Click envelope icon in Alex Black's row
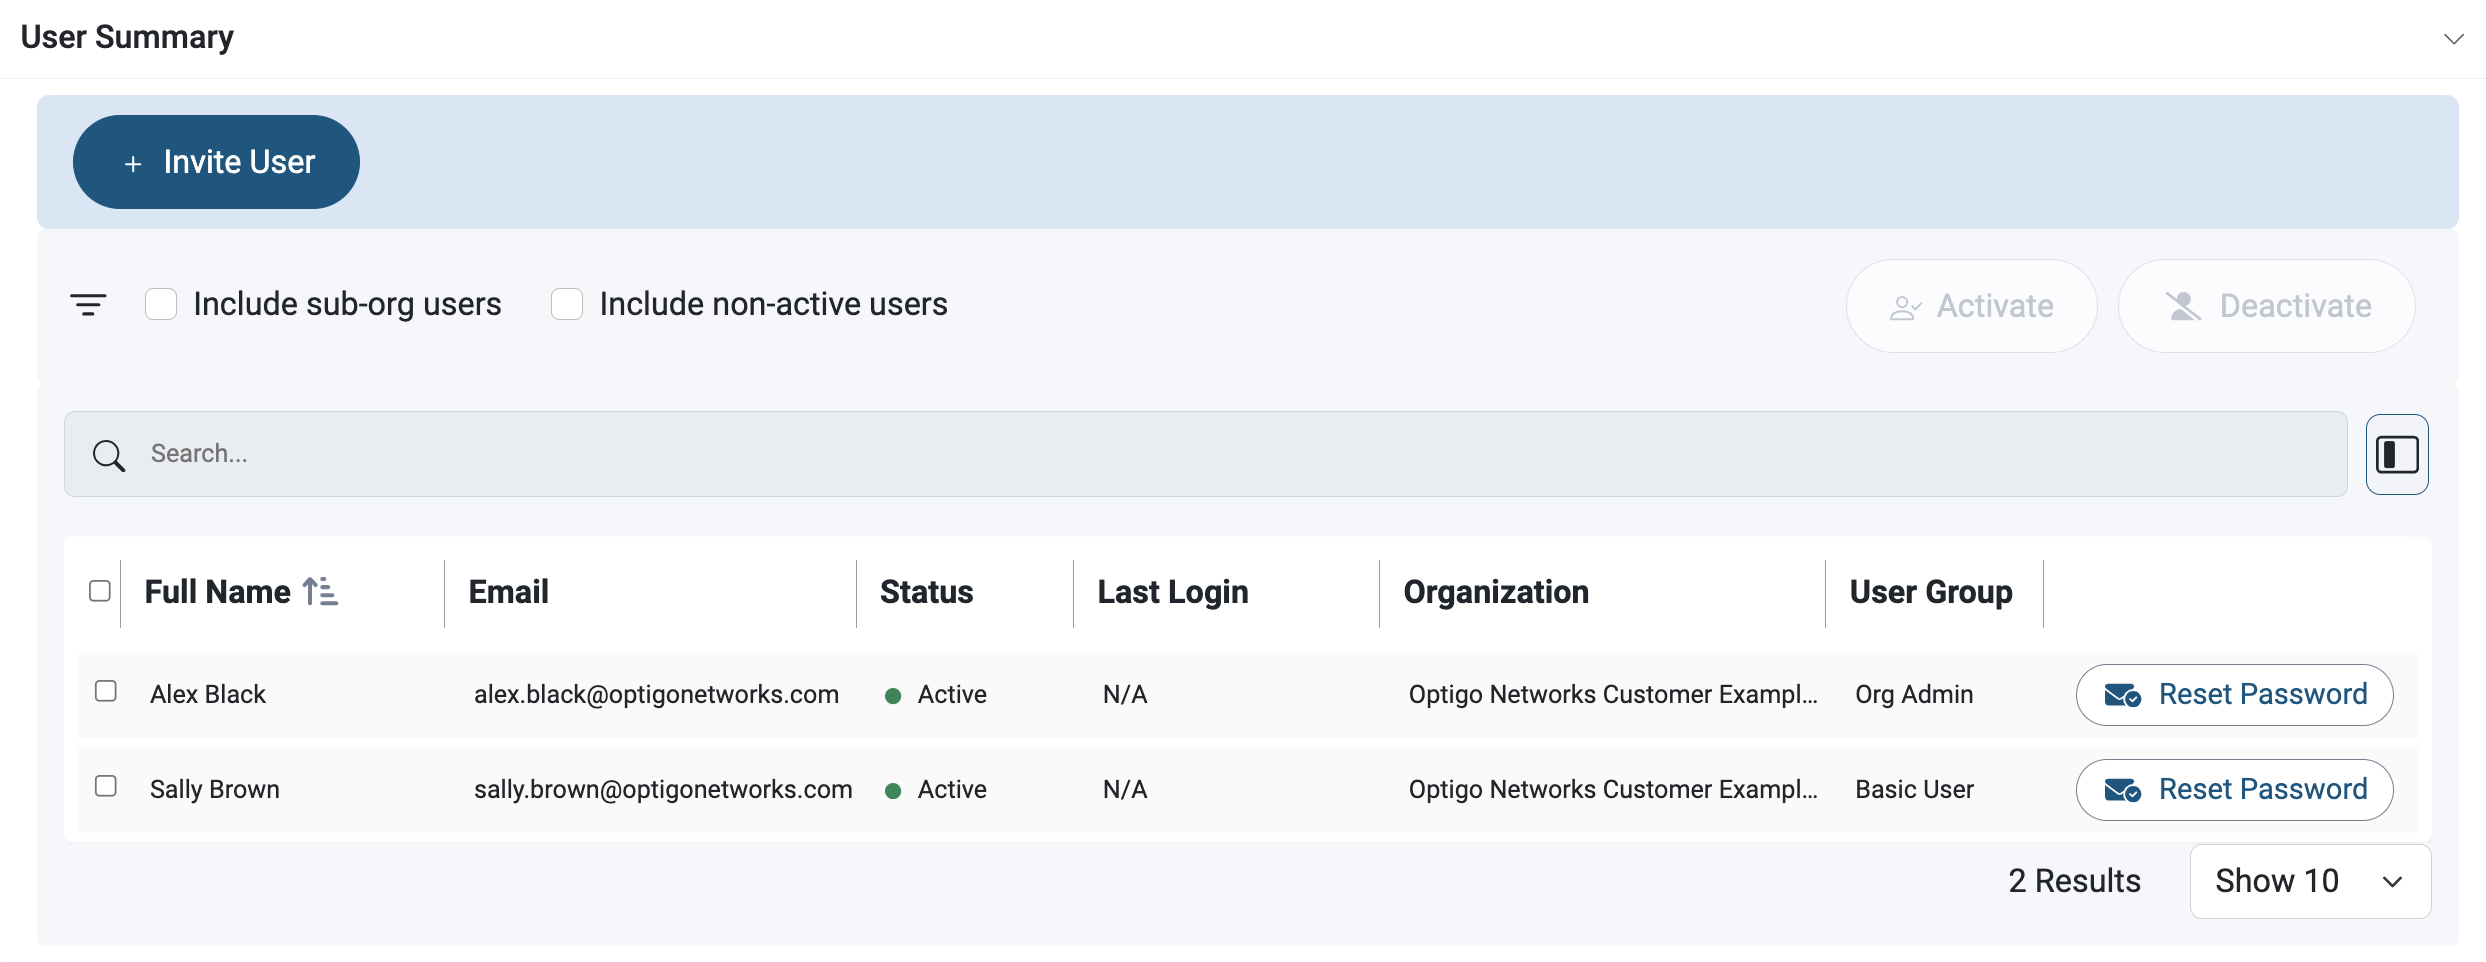Image resolution: width=2486 pixels, height=962 pixels. click(2121, 695)
